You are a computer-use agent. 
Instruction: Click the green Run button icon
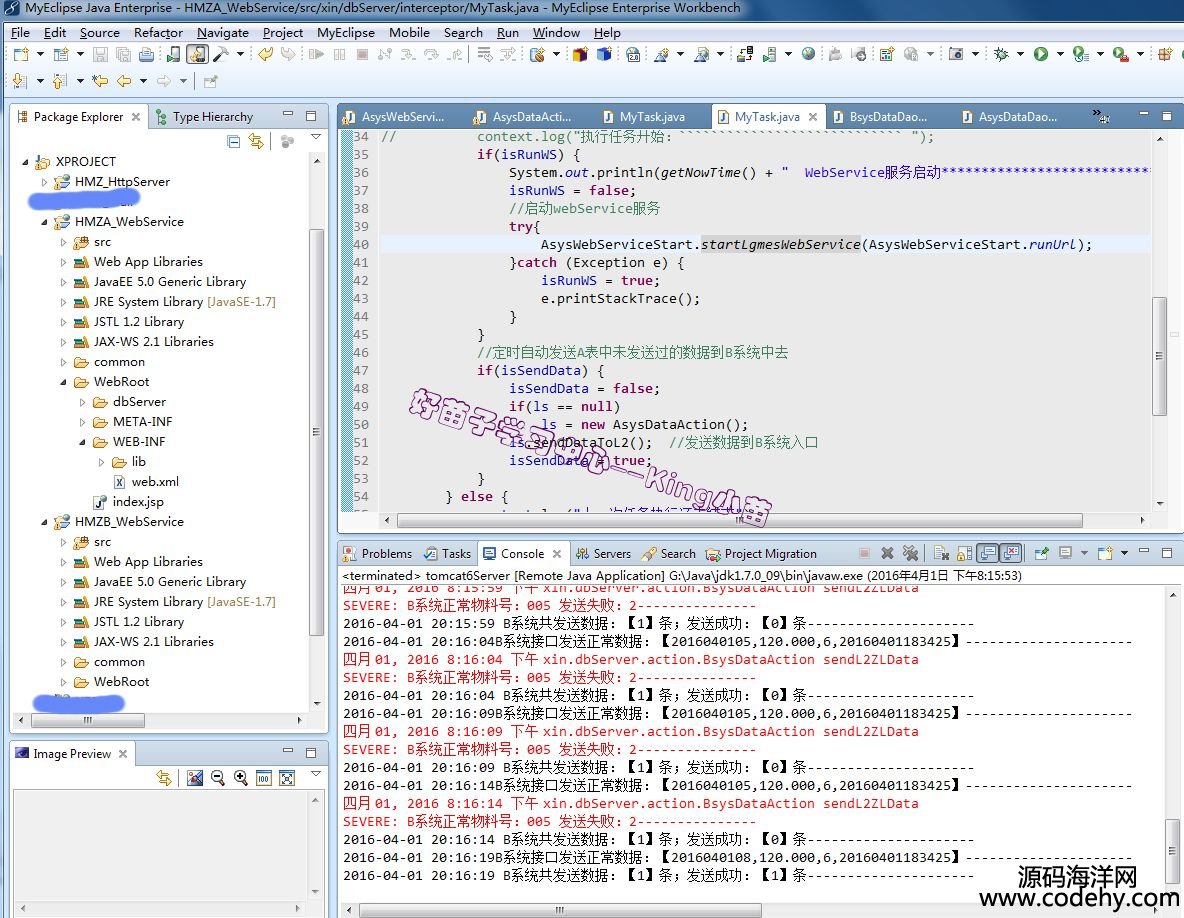1041,54
